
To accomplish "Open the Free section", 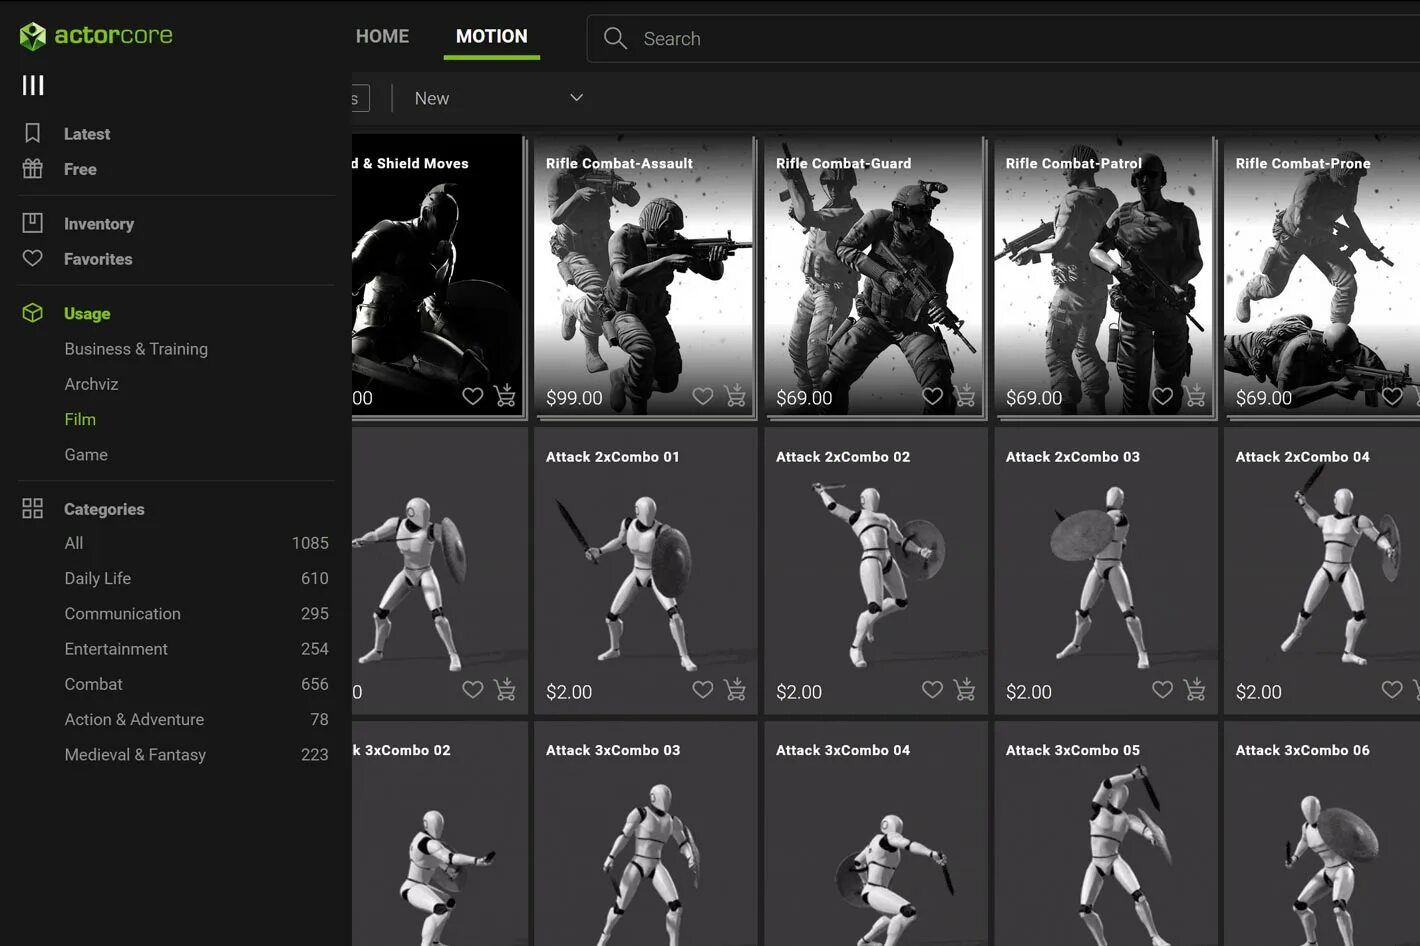I will (80, 169).
